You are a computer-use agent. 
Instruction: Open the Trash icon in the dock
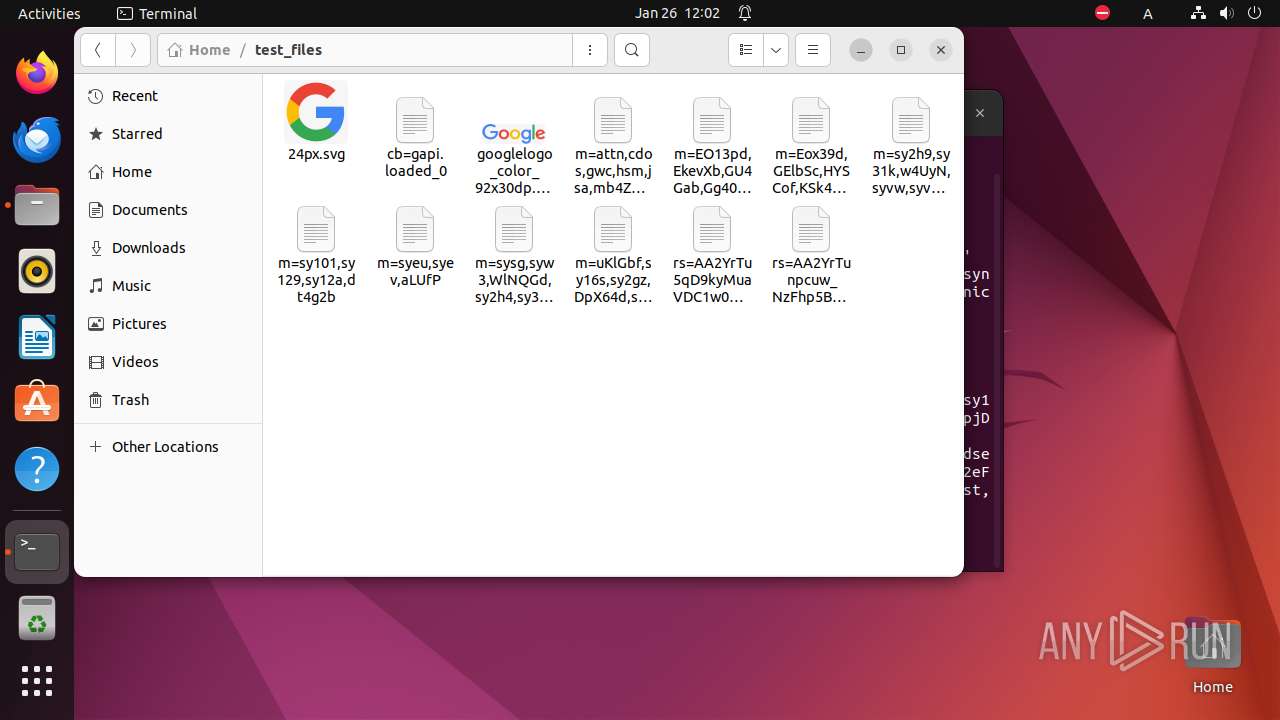coord(37,619)
